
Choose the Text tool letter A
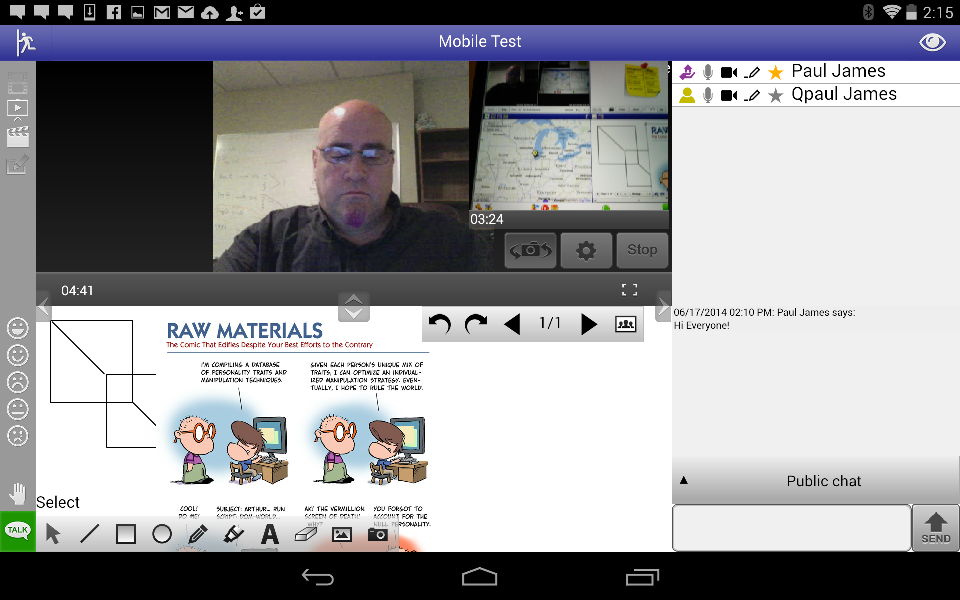coord(269,534)
